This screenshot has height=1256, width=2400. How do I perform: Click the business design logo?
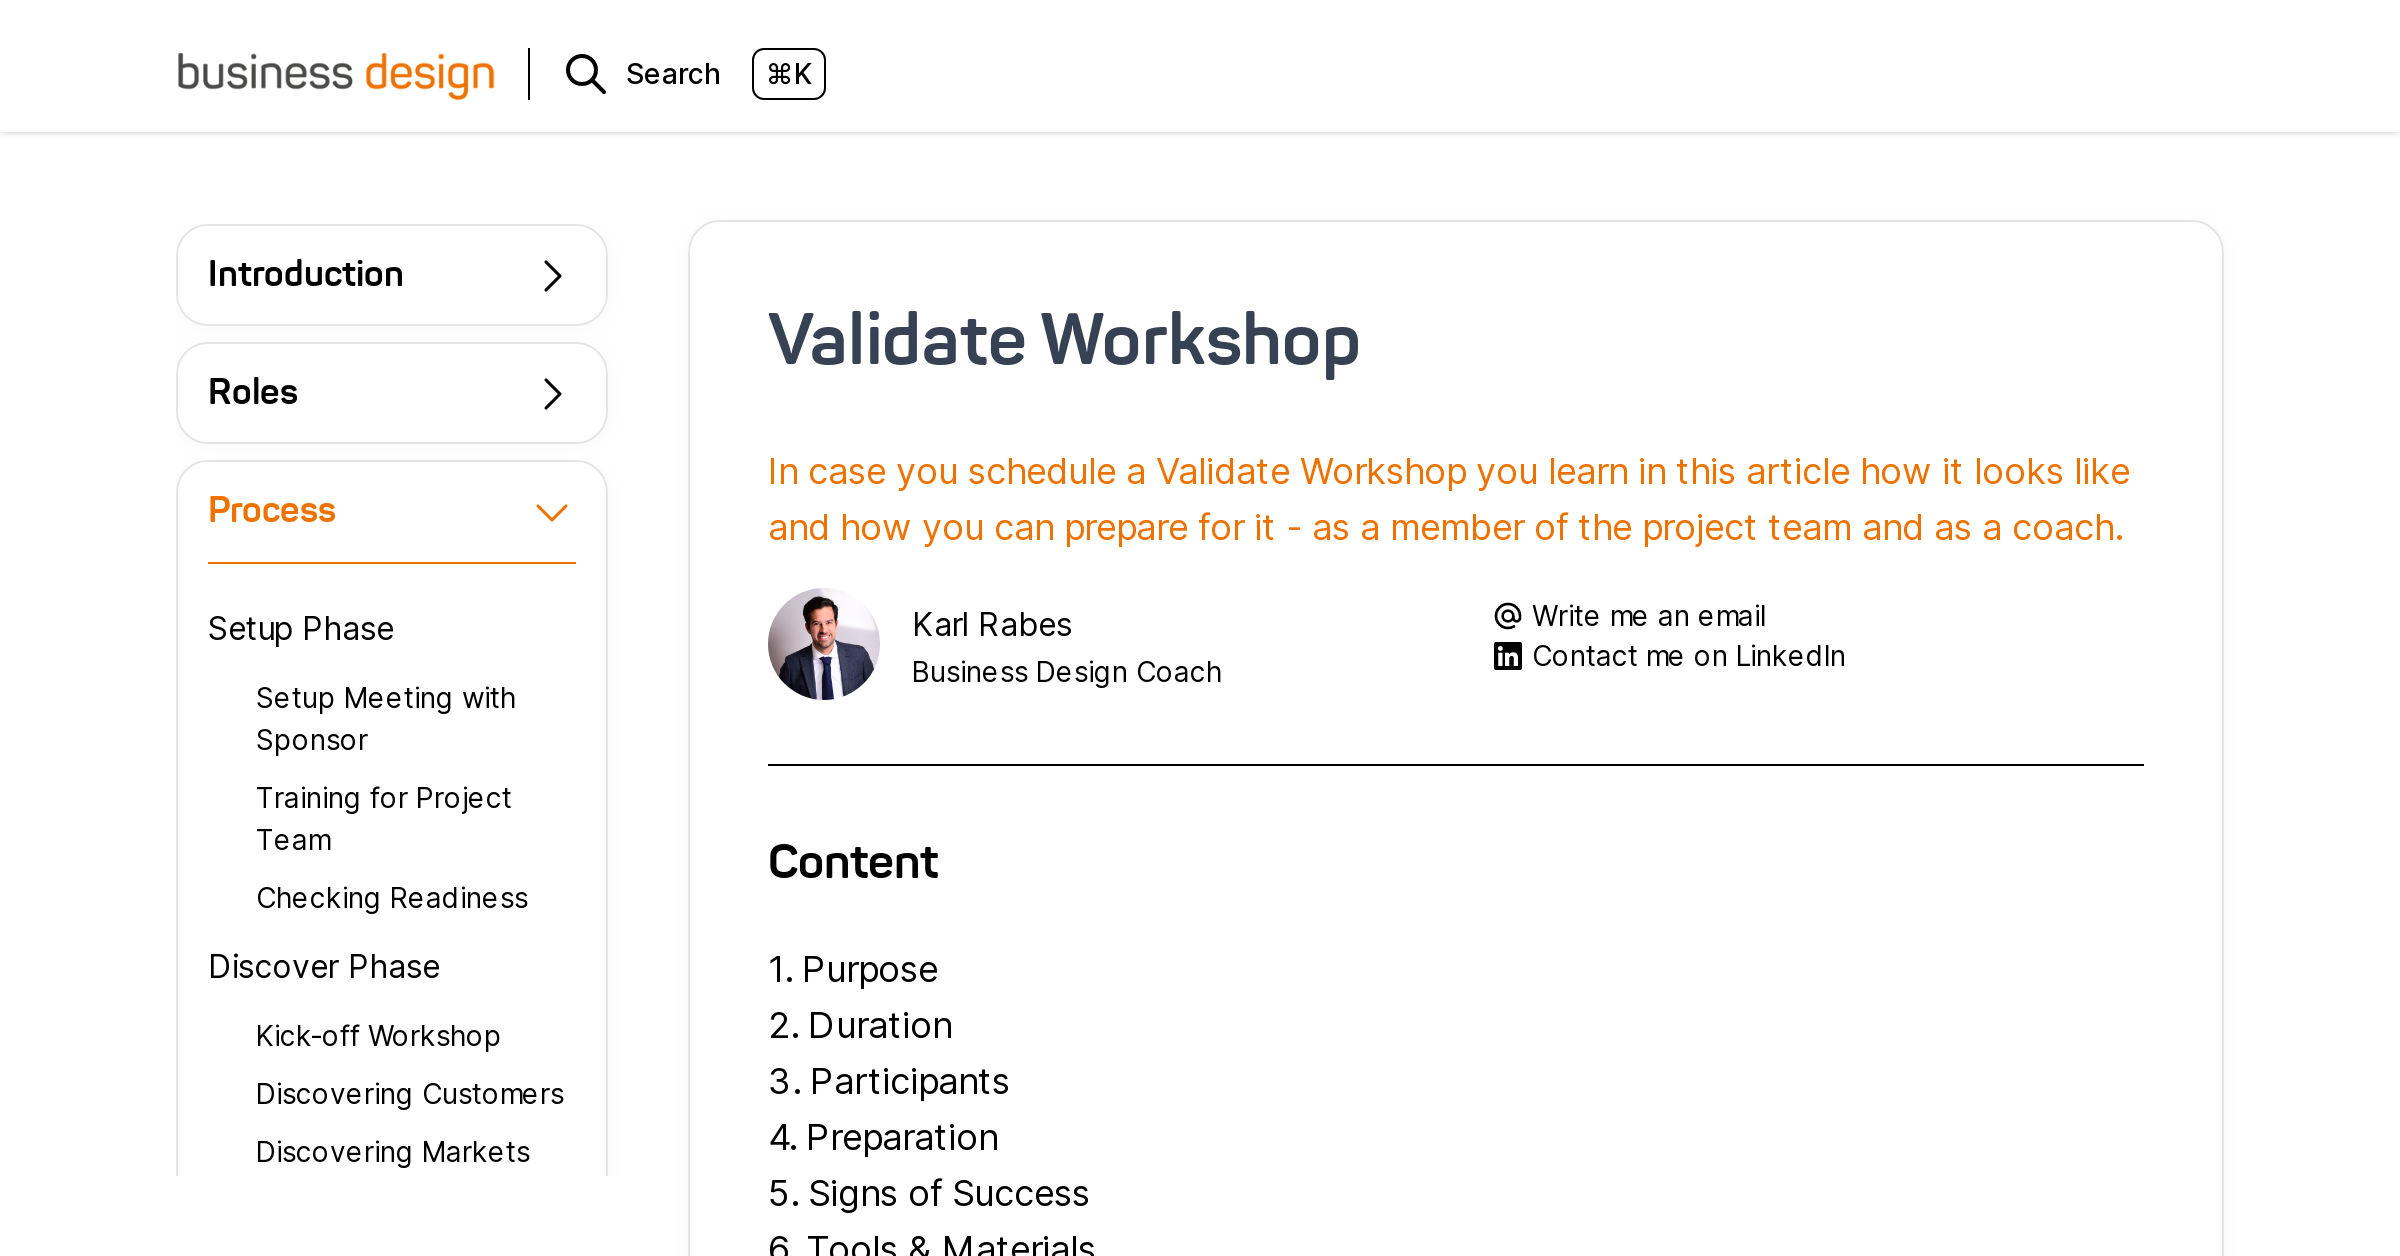tap(336, 73)
